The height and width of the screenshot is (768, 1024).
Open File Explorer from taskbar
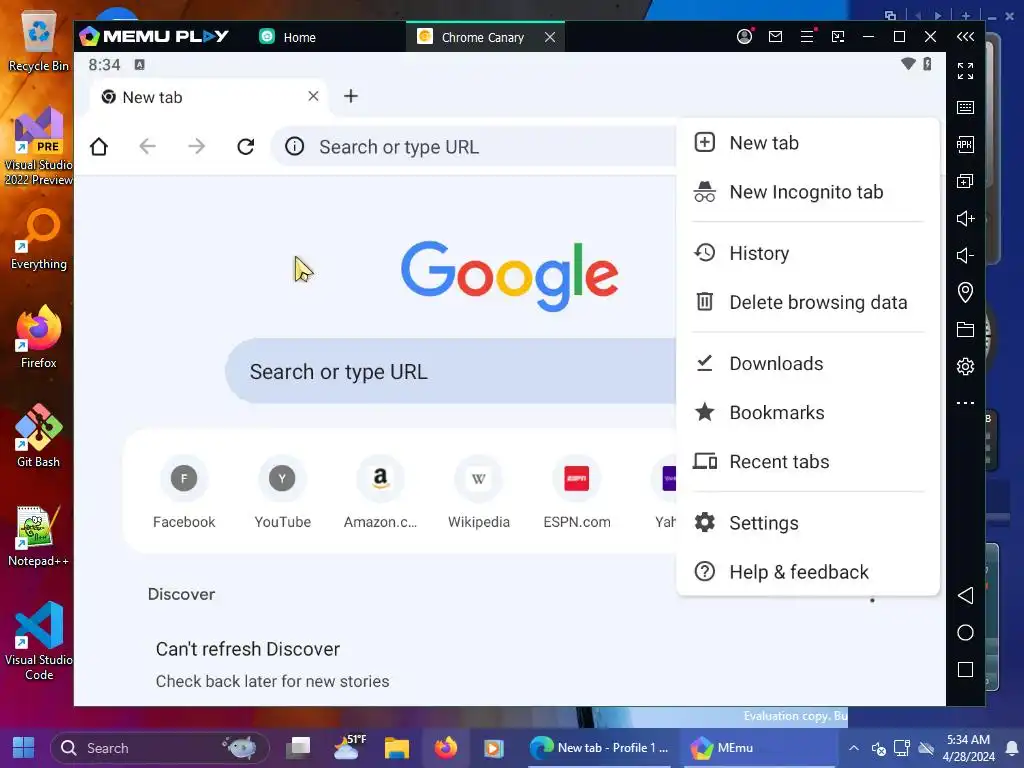pyautogui.click(x=396, y=748)
